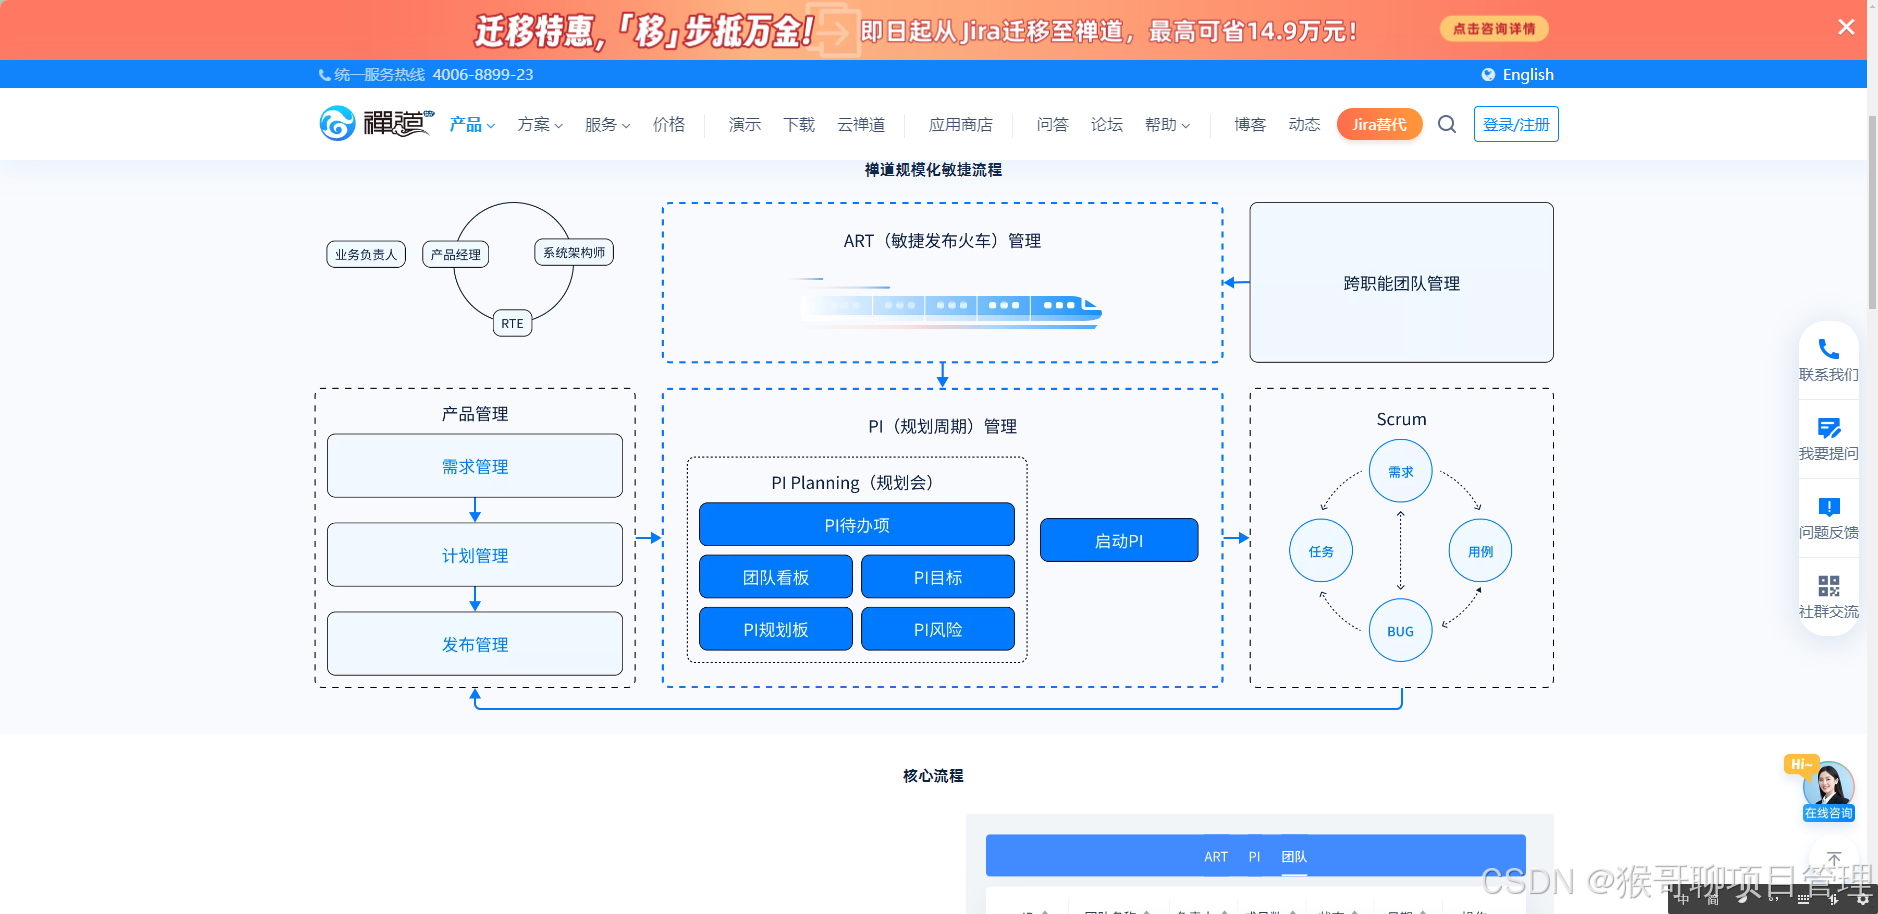The height and width of the screenshot is (914, 1878).
Task: Click the 系统架构师 role label
Action: click(x=574, y=253)
